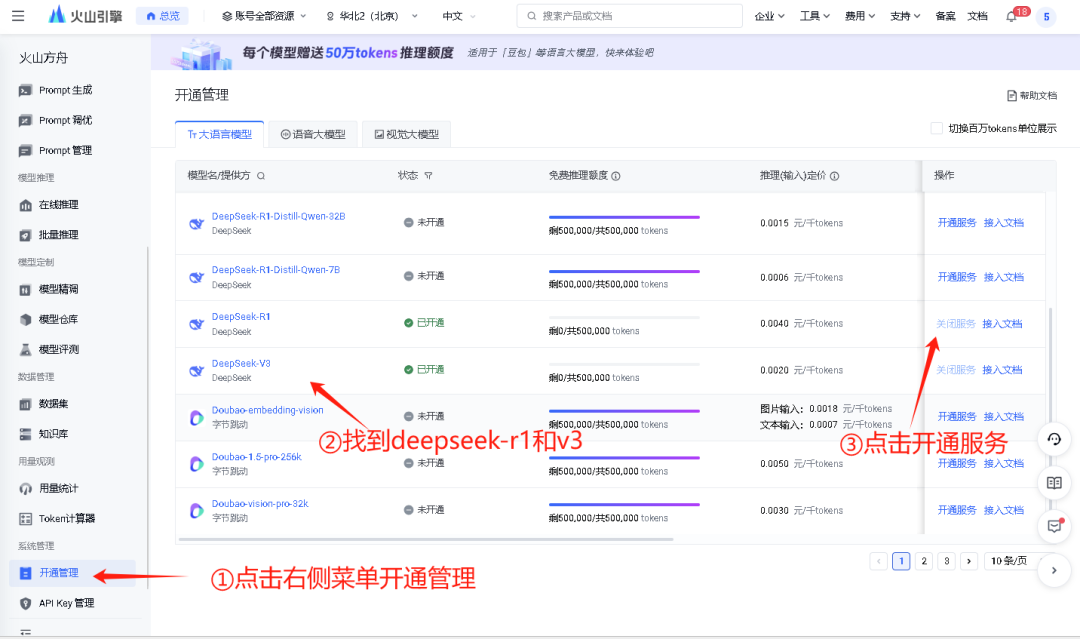Click the Volcano Engine logo
The height and width of the screenshot is (639, 1080).
tap(85, 15)
